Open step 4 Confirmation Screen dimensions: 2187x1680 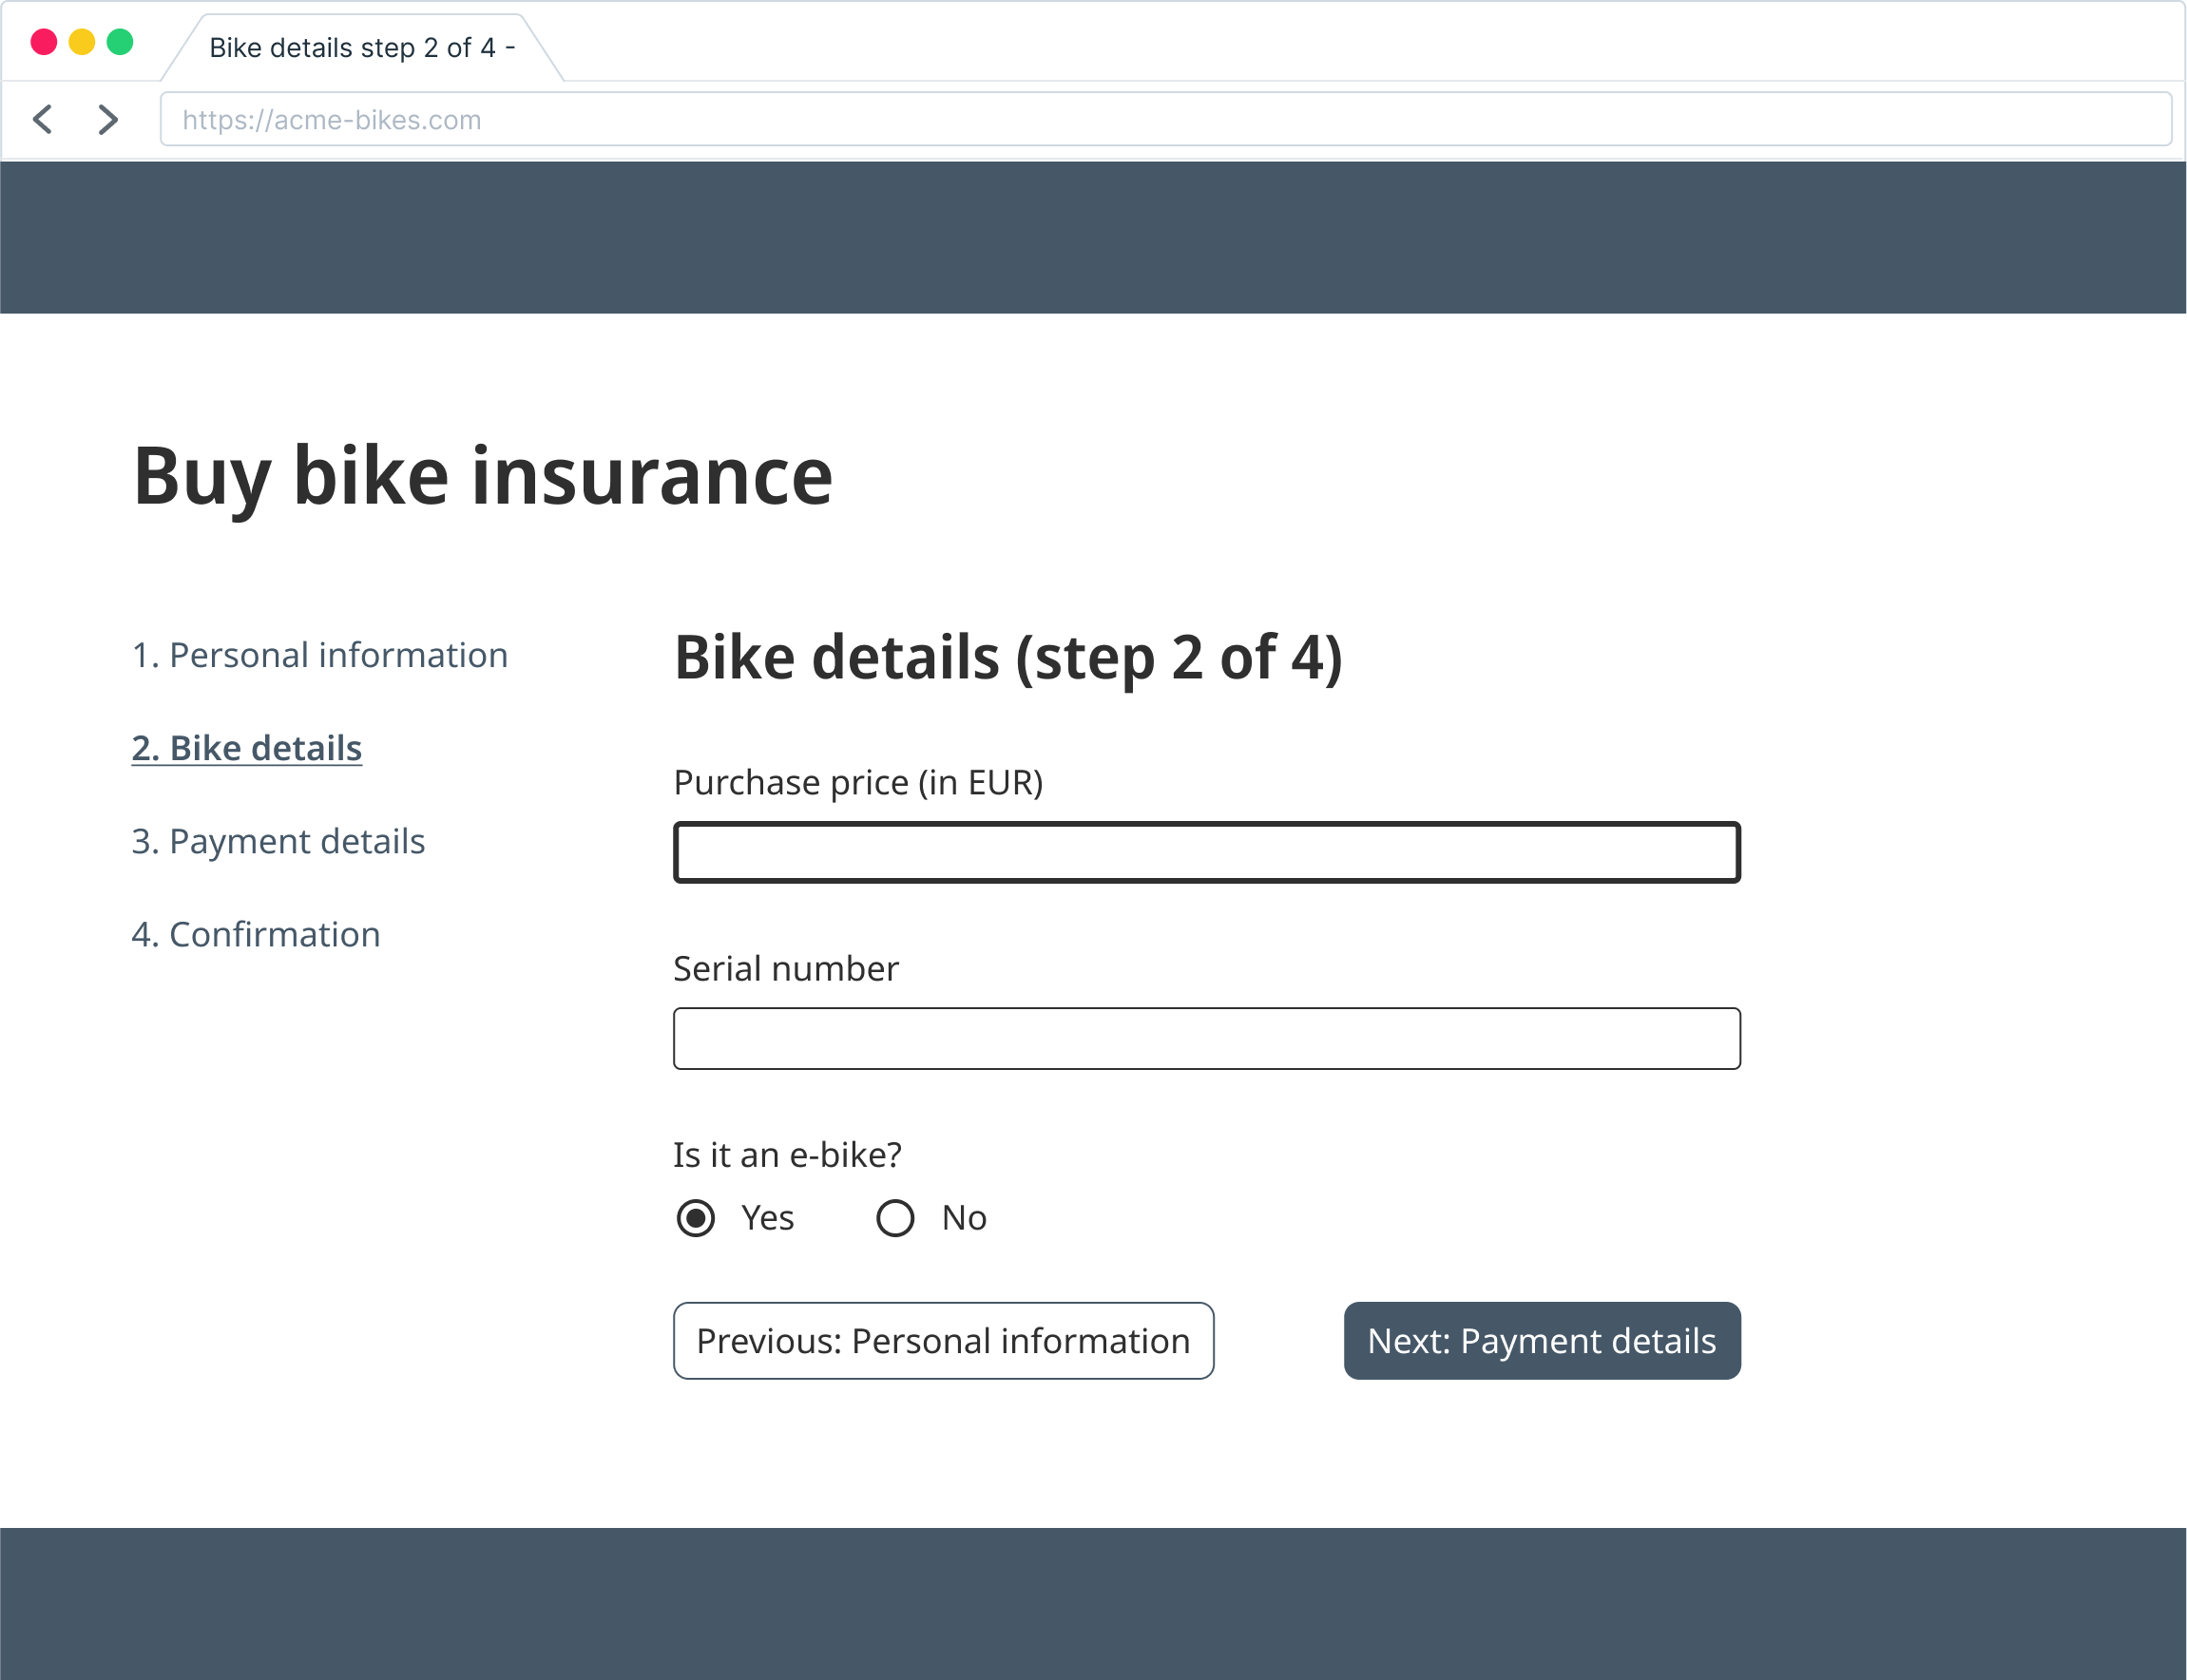pyautogui.click(x=256, y=934)
